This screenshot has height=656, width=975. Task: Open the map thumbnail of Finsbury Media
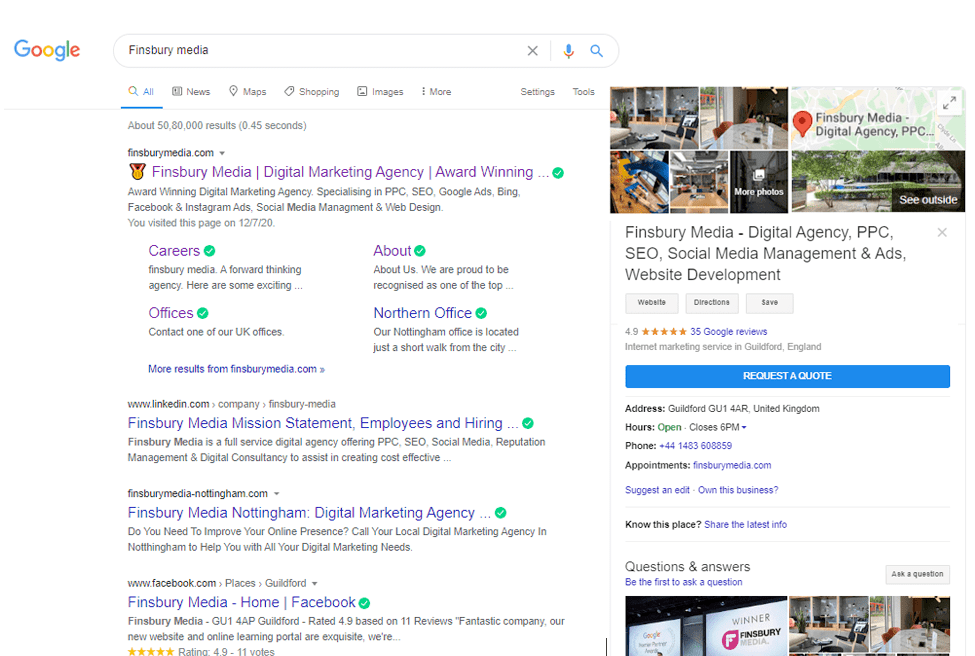(x=878, y=118)
